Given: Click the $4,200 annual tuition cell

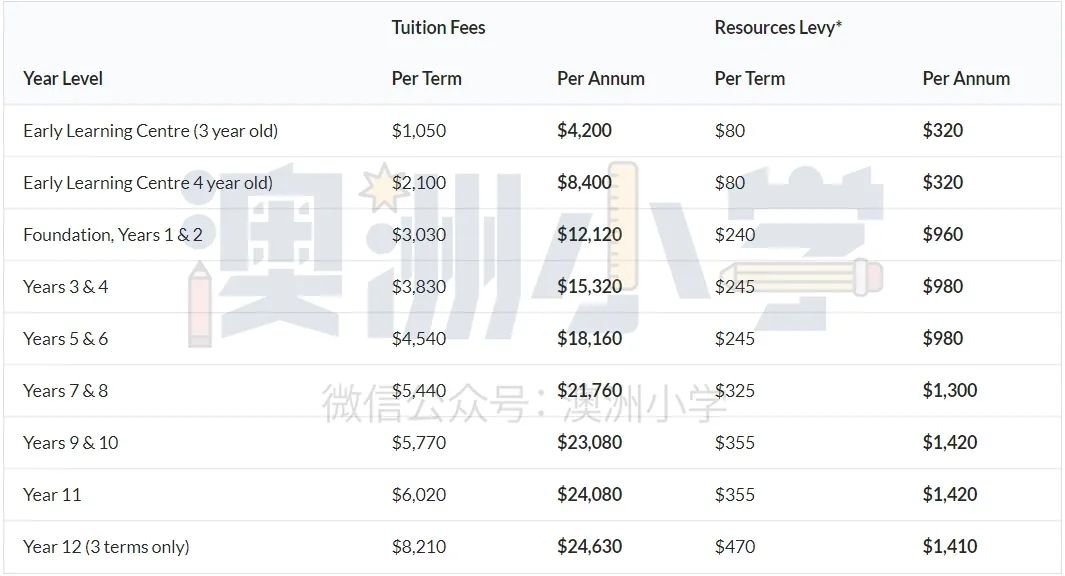Looking at the screenshot, I should click(x=584, y=130).
